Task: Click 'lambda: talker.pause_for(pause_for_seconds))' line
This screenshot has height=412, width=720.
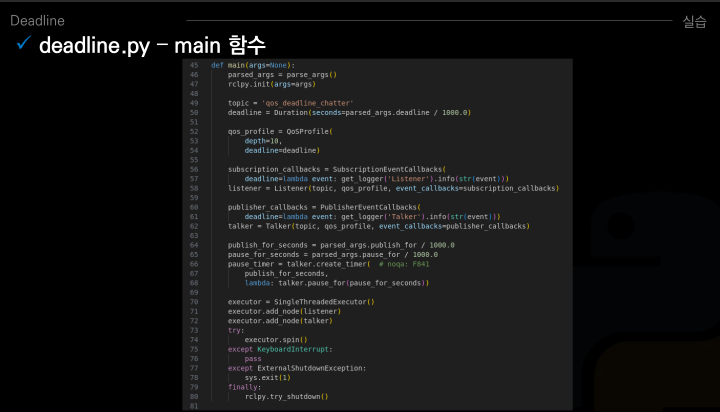Action: 337,283
